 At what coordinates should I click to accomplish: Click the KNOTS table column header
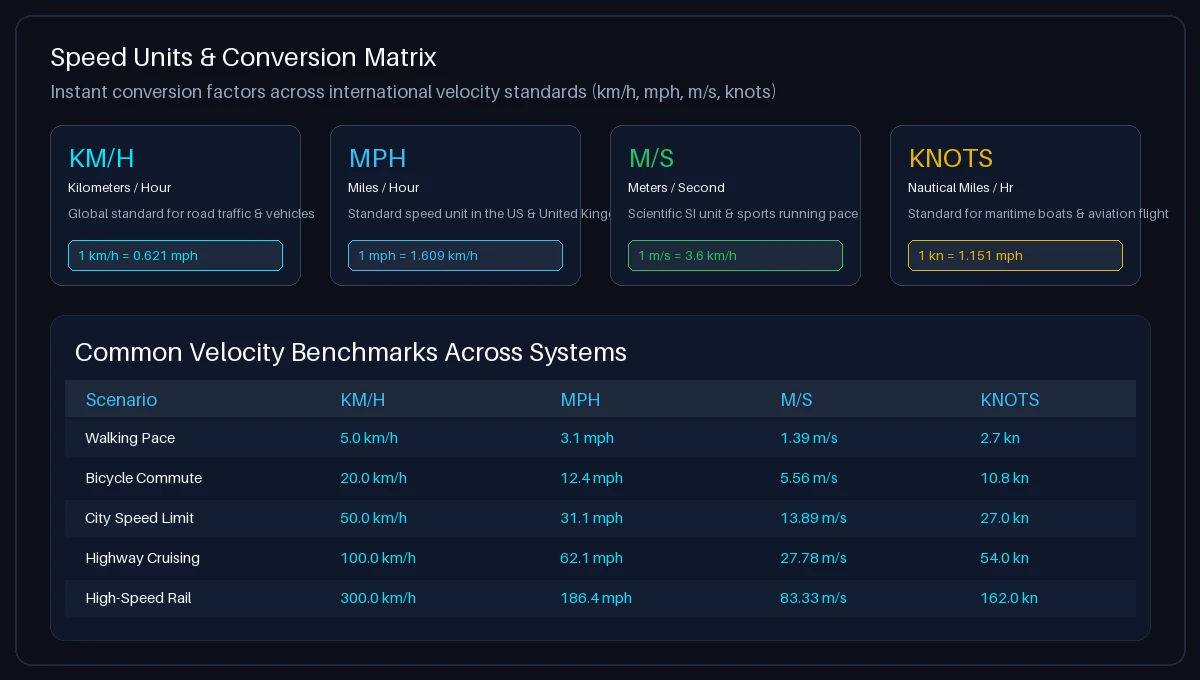click(x=1010, y=399)
